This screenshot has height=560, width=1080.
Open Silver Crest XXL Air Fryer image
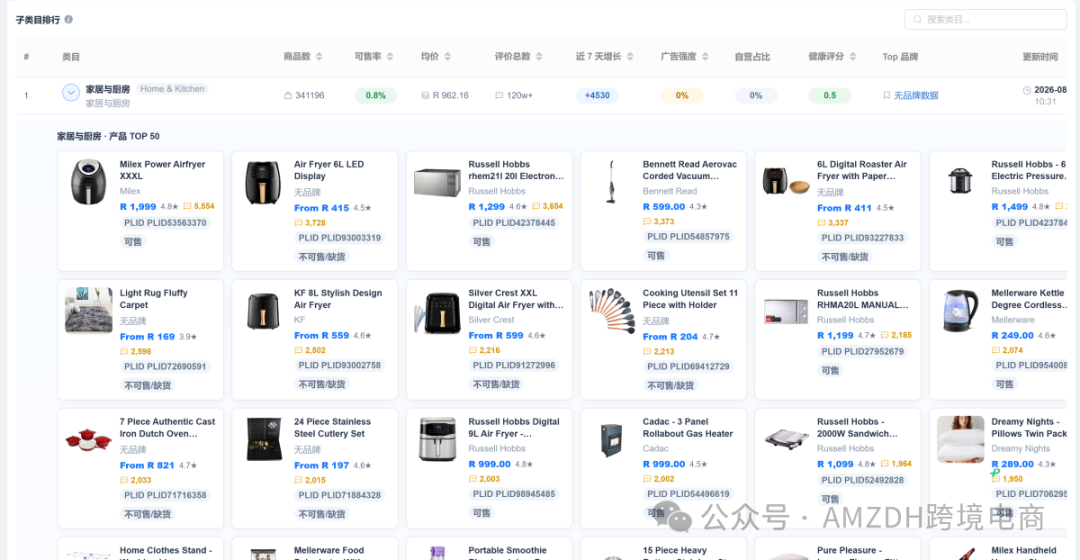point(437,311)
